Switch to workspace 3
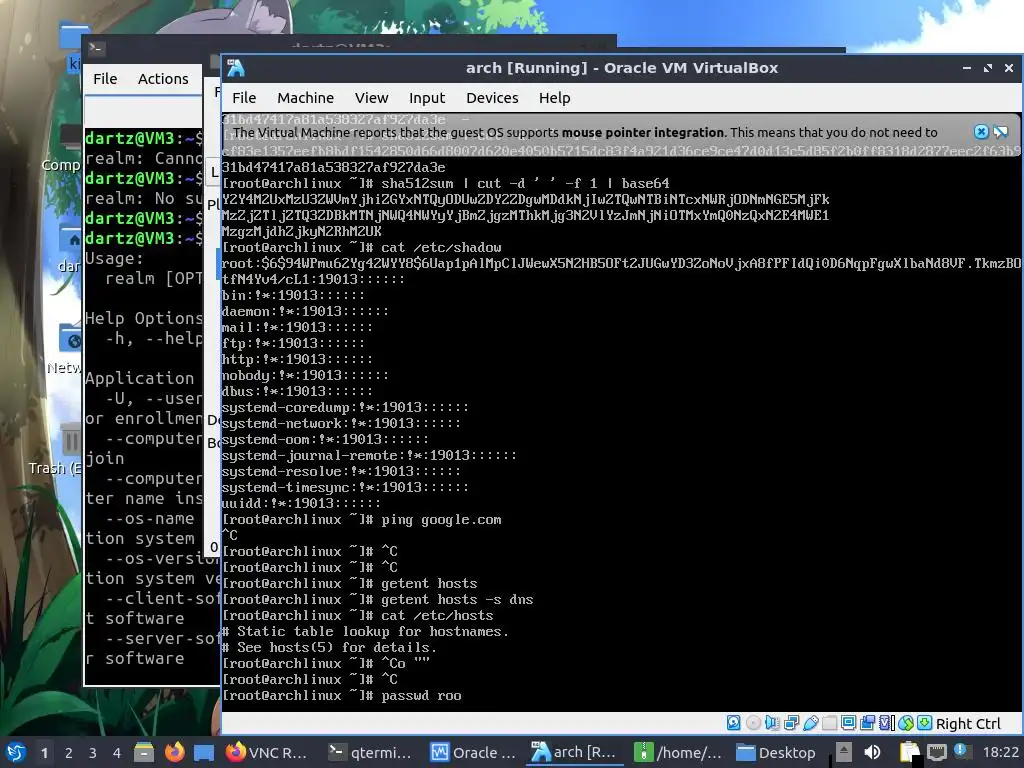The image size is (1024, 768). 93,753
